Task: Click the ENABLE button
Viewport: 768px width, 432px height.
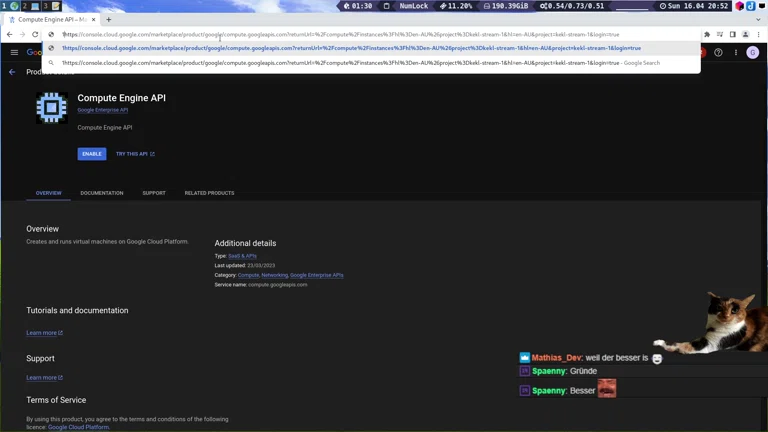Action: (x=92, y=154)
